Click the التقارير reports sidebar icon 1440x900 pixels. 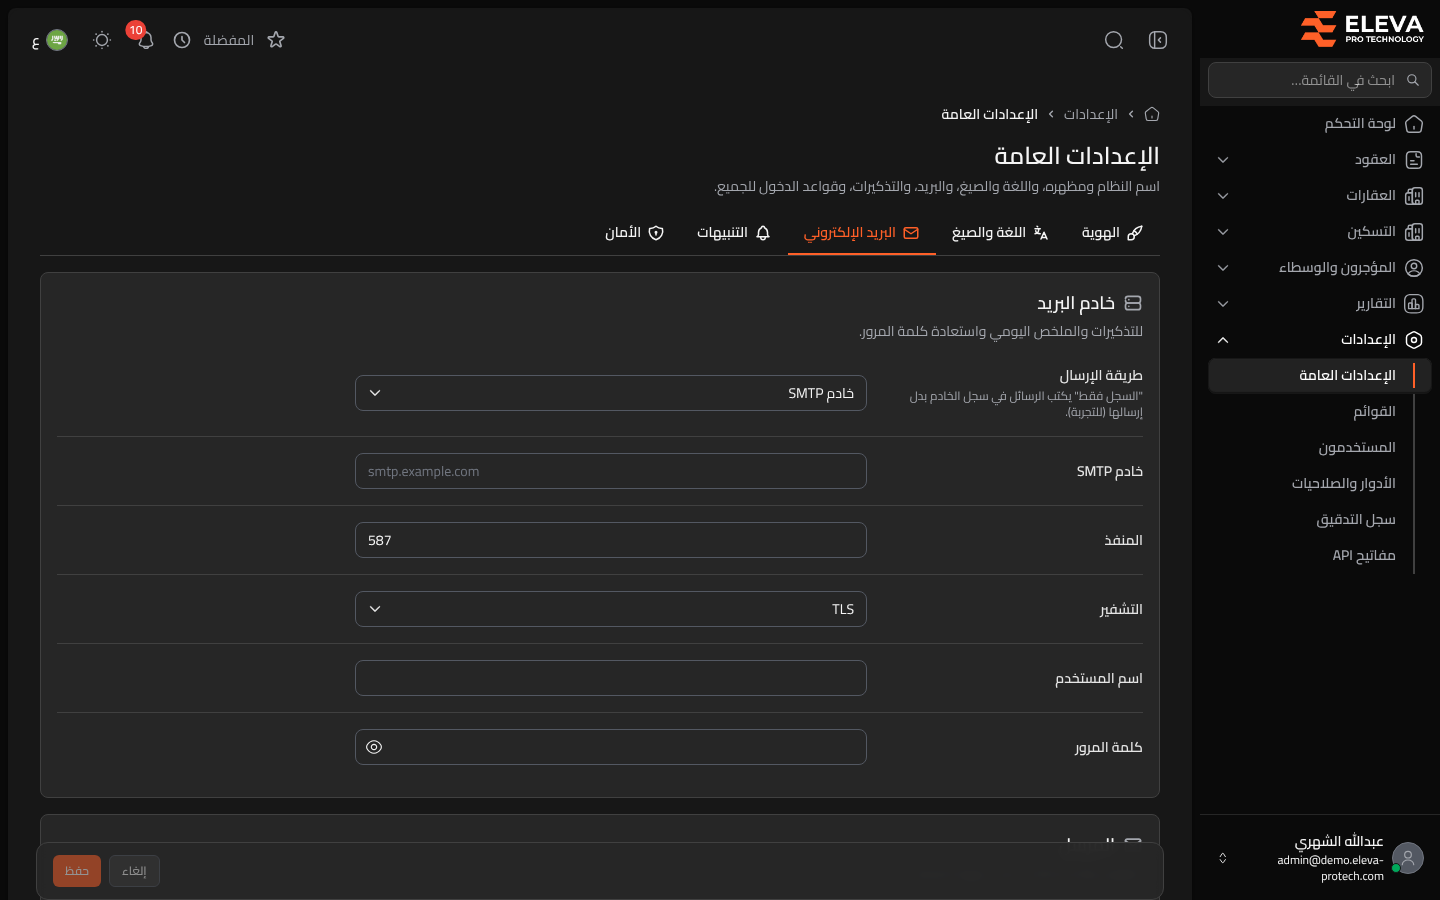pyautogui.click(x=1414, y=304)
